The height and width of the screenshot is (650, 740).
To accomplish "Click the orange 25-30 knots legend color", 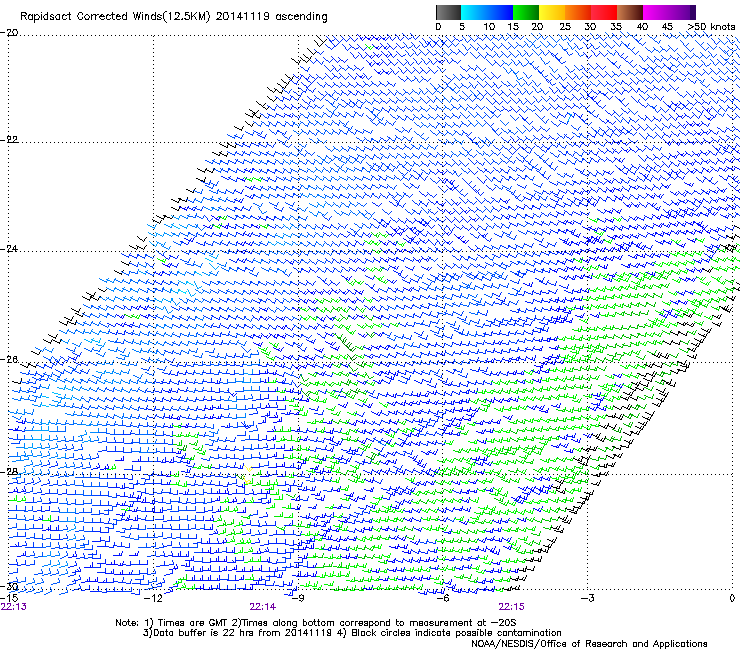I will (x=578, y=12).
